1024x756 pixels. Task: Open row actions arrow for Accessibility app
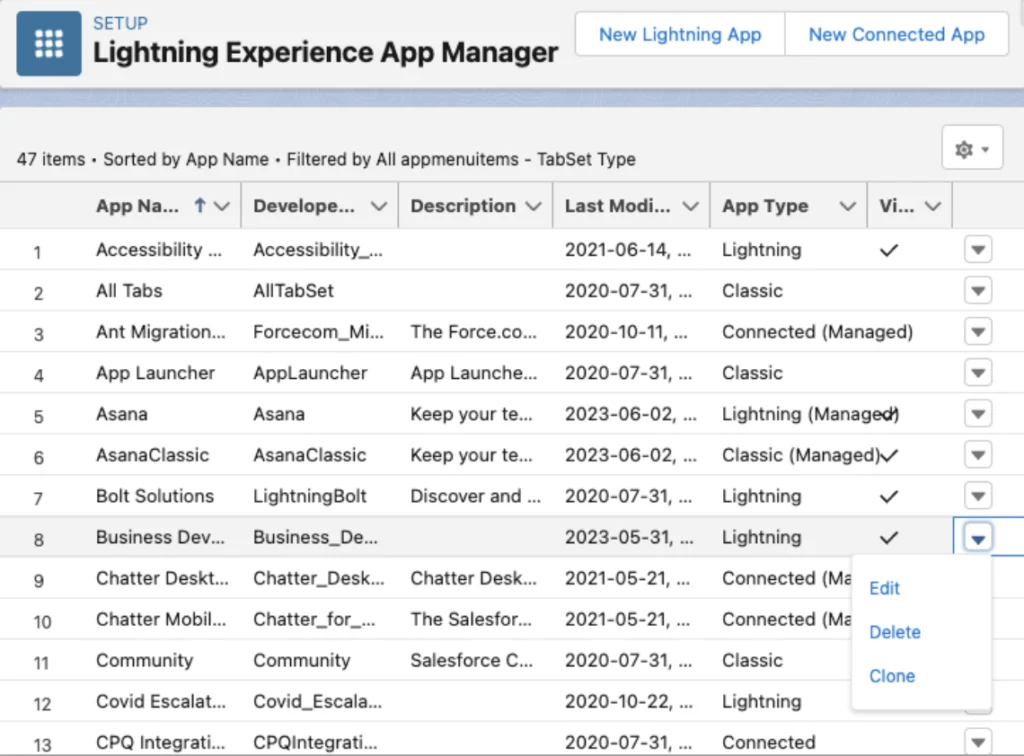[977, 250]
